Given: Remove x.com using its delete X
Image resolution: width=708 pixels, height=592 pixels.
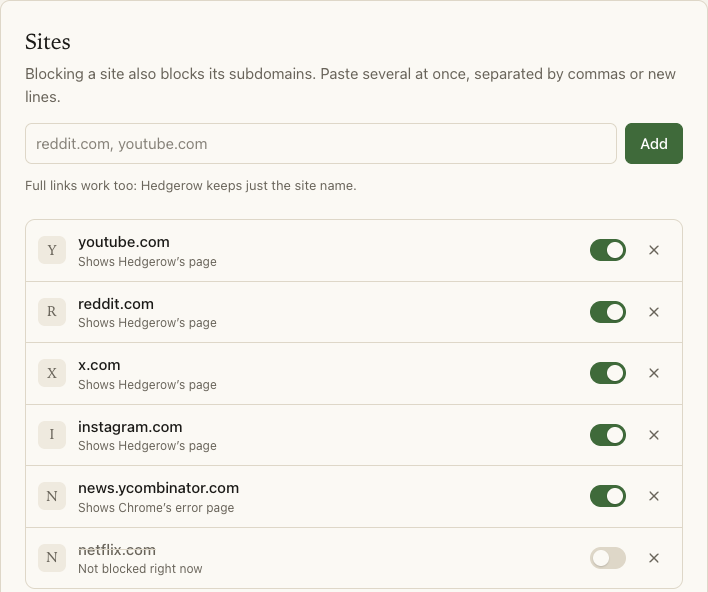Looking at the screenshot, I should 653,373.
